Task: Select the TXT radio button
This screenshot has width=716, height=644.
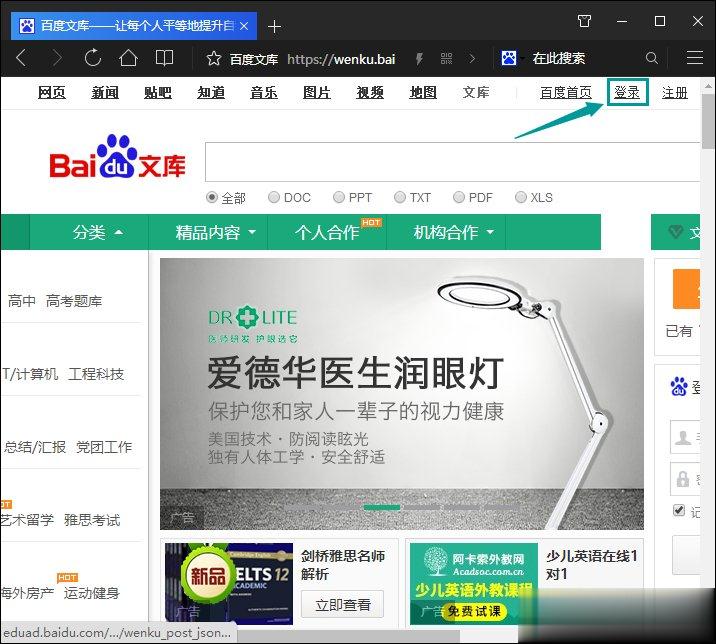Action: tap(400, 197)
